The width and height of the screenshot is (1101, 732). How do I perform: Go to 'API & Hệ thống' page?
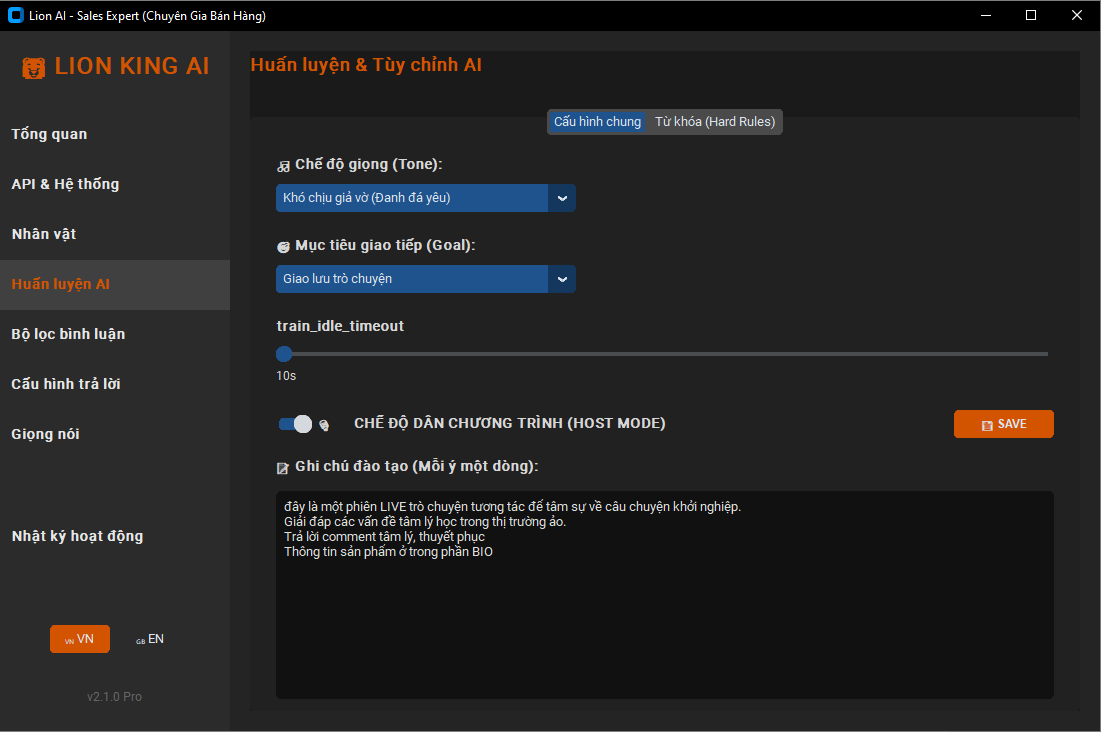[65, 184]
